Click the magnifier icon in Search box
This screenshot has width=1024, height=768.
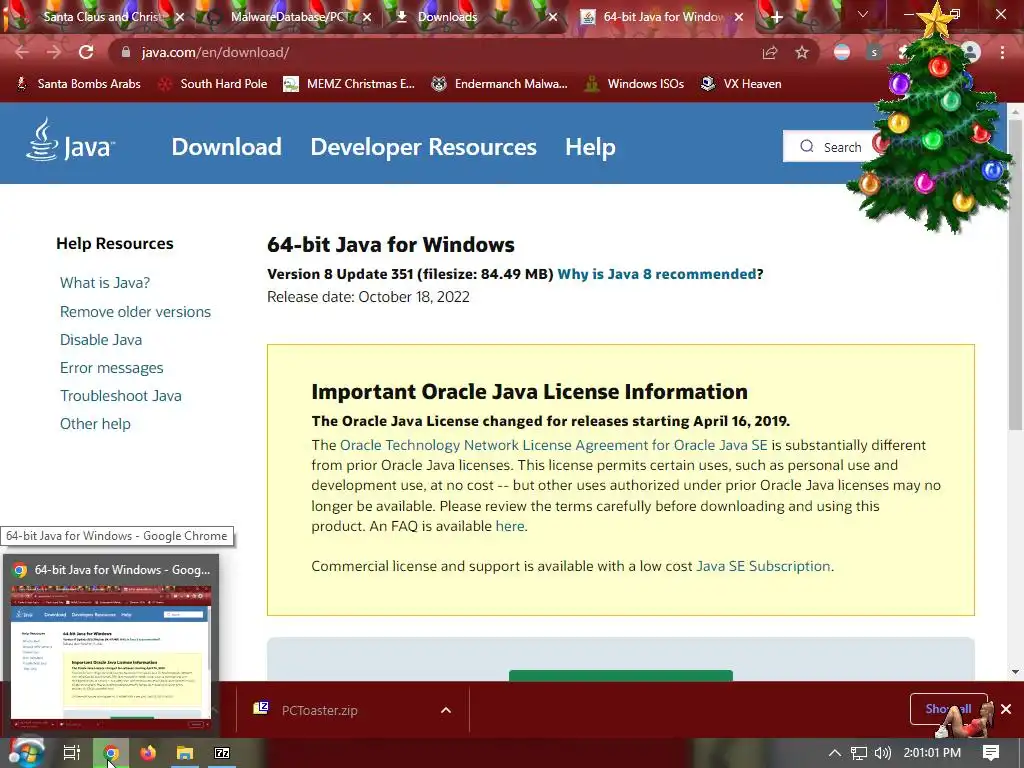807,146
